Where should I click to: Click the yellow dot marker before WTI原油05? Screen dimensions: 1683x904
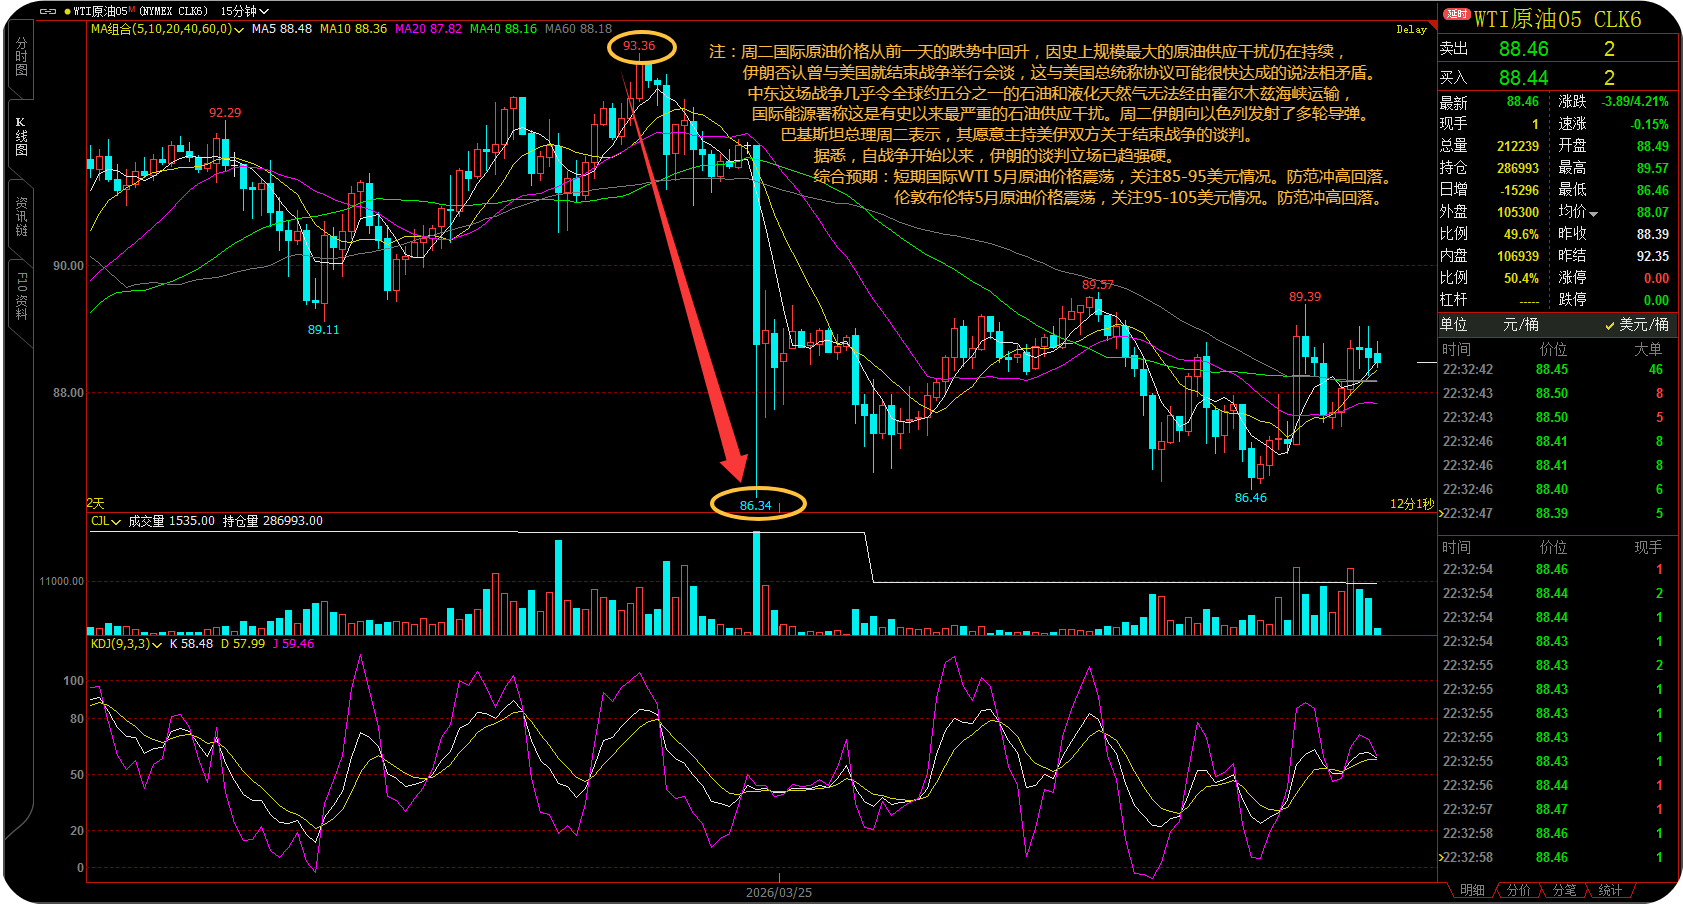click(x=67, y=11)
